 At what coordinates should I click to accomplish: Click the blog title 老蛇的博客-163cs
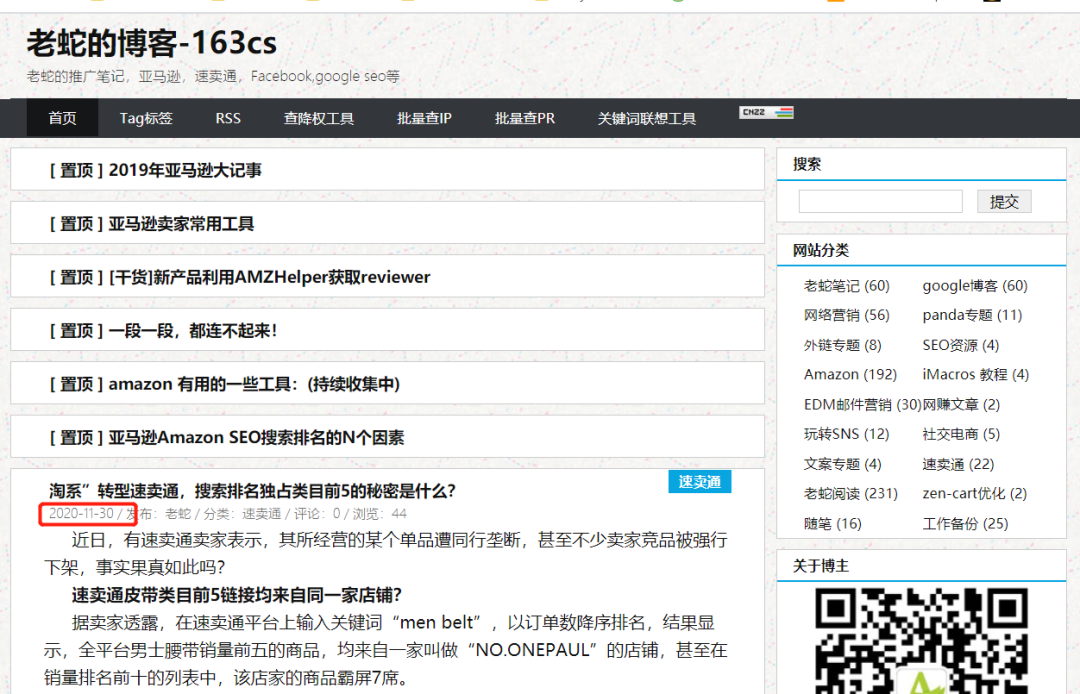152,43
